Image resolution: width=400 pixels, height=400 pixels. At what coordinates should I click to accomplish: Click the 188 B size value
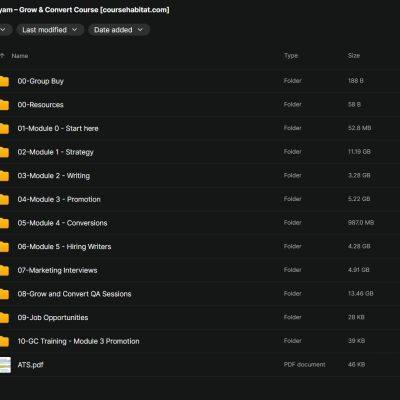point(356,81)
